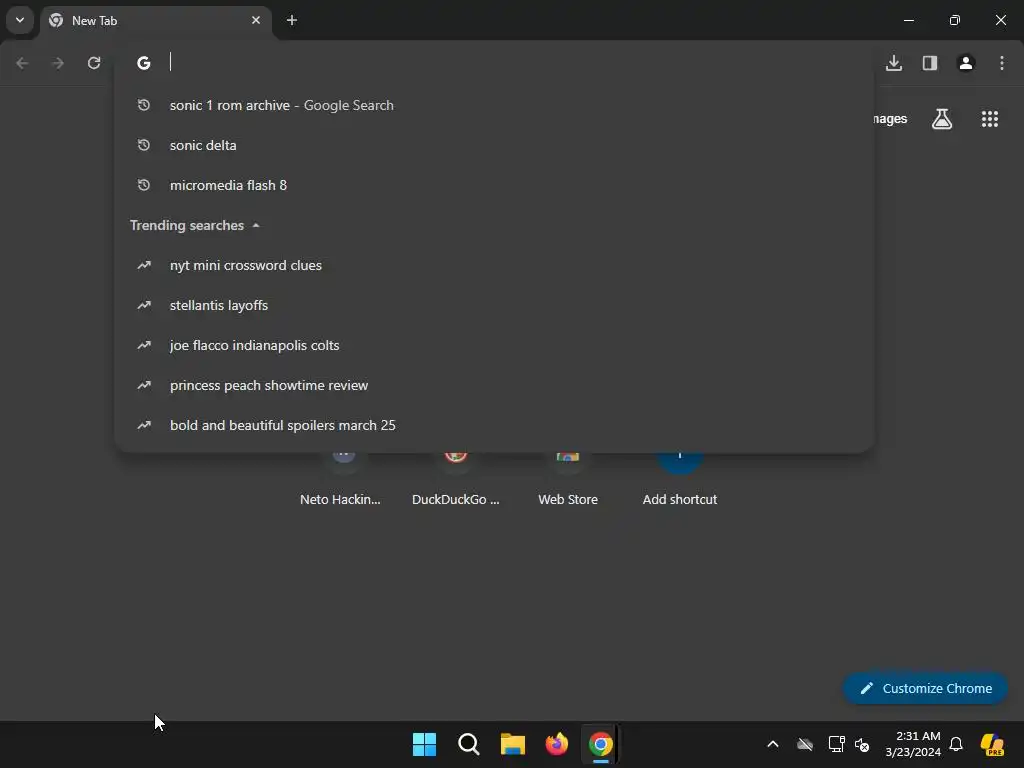The image size is (1024, 768).
Task: Open Search Labs flask icon
Action: pos(942,119)
